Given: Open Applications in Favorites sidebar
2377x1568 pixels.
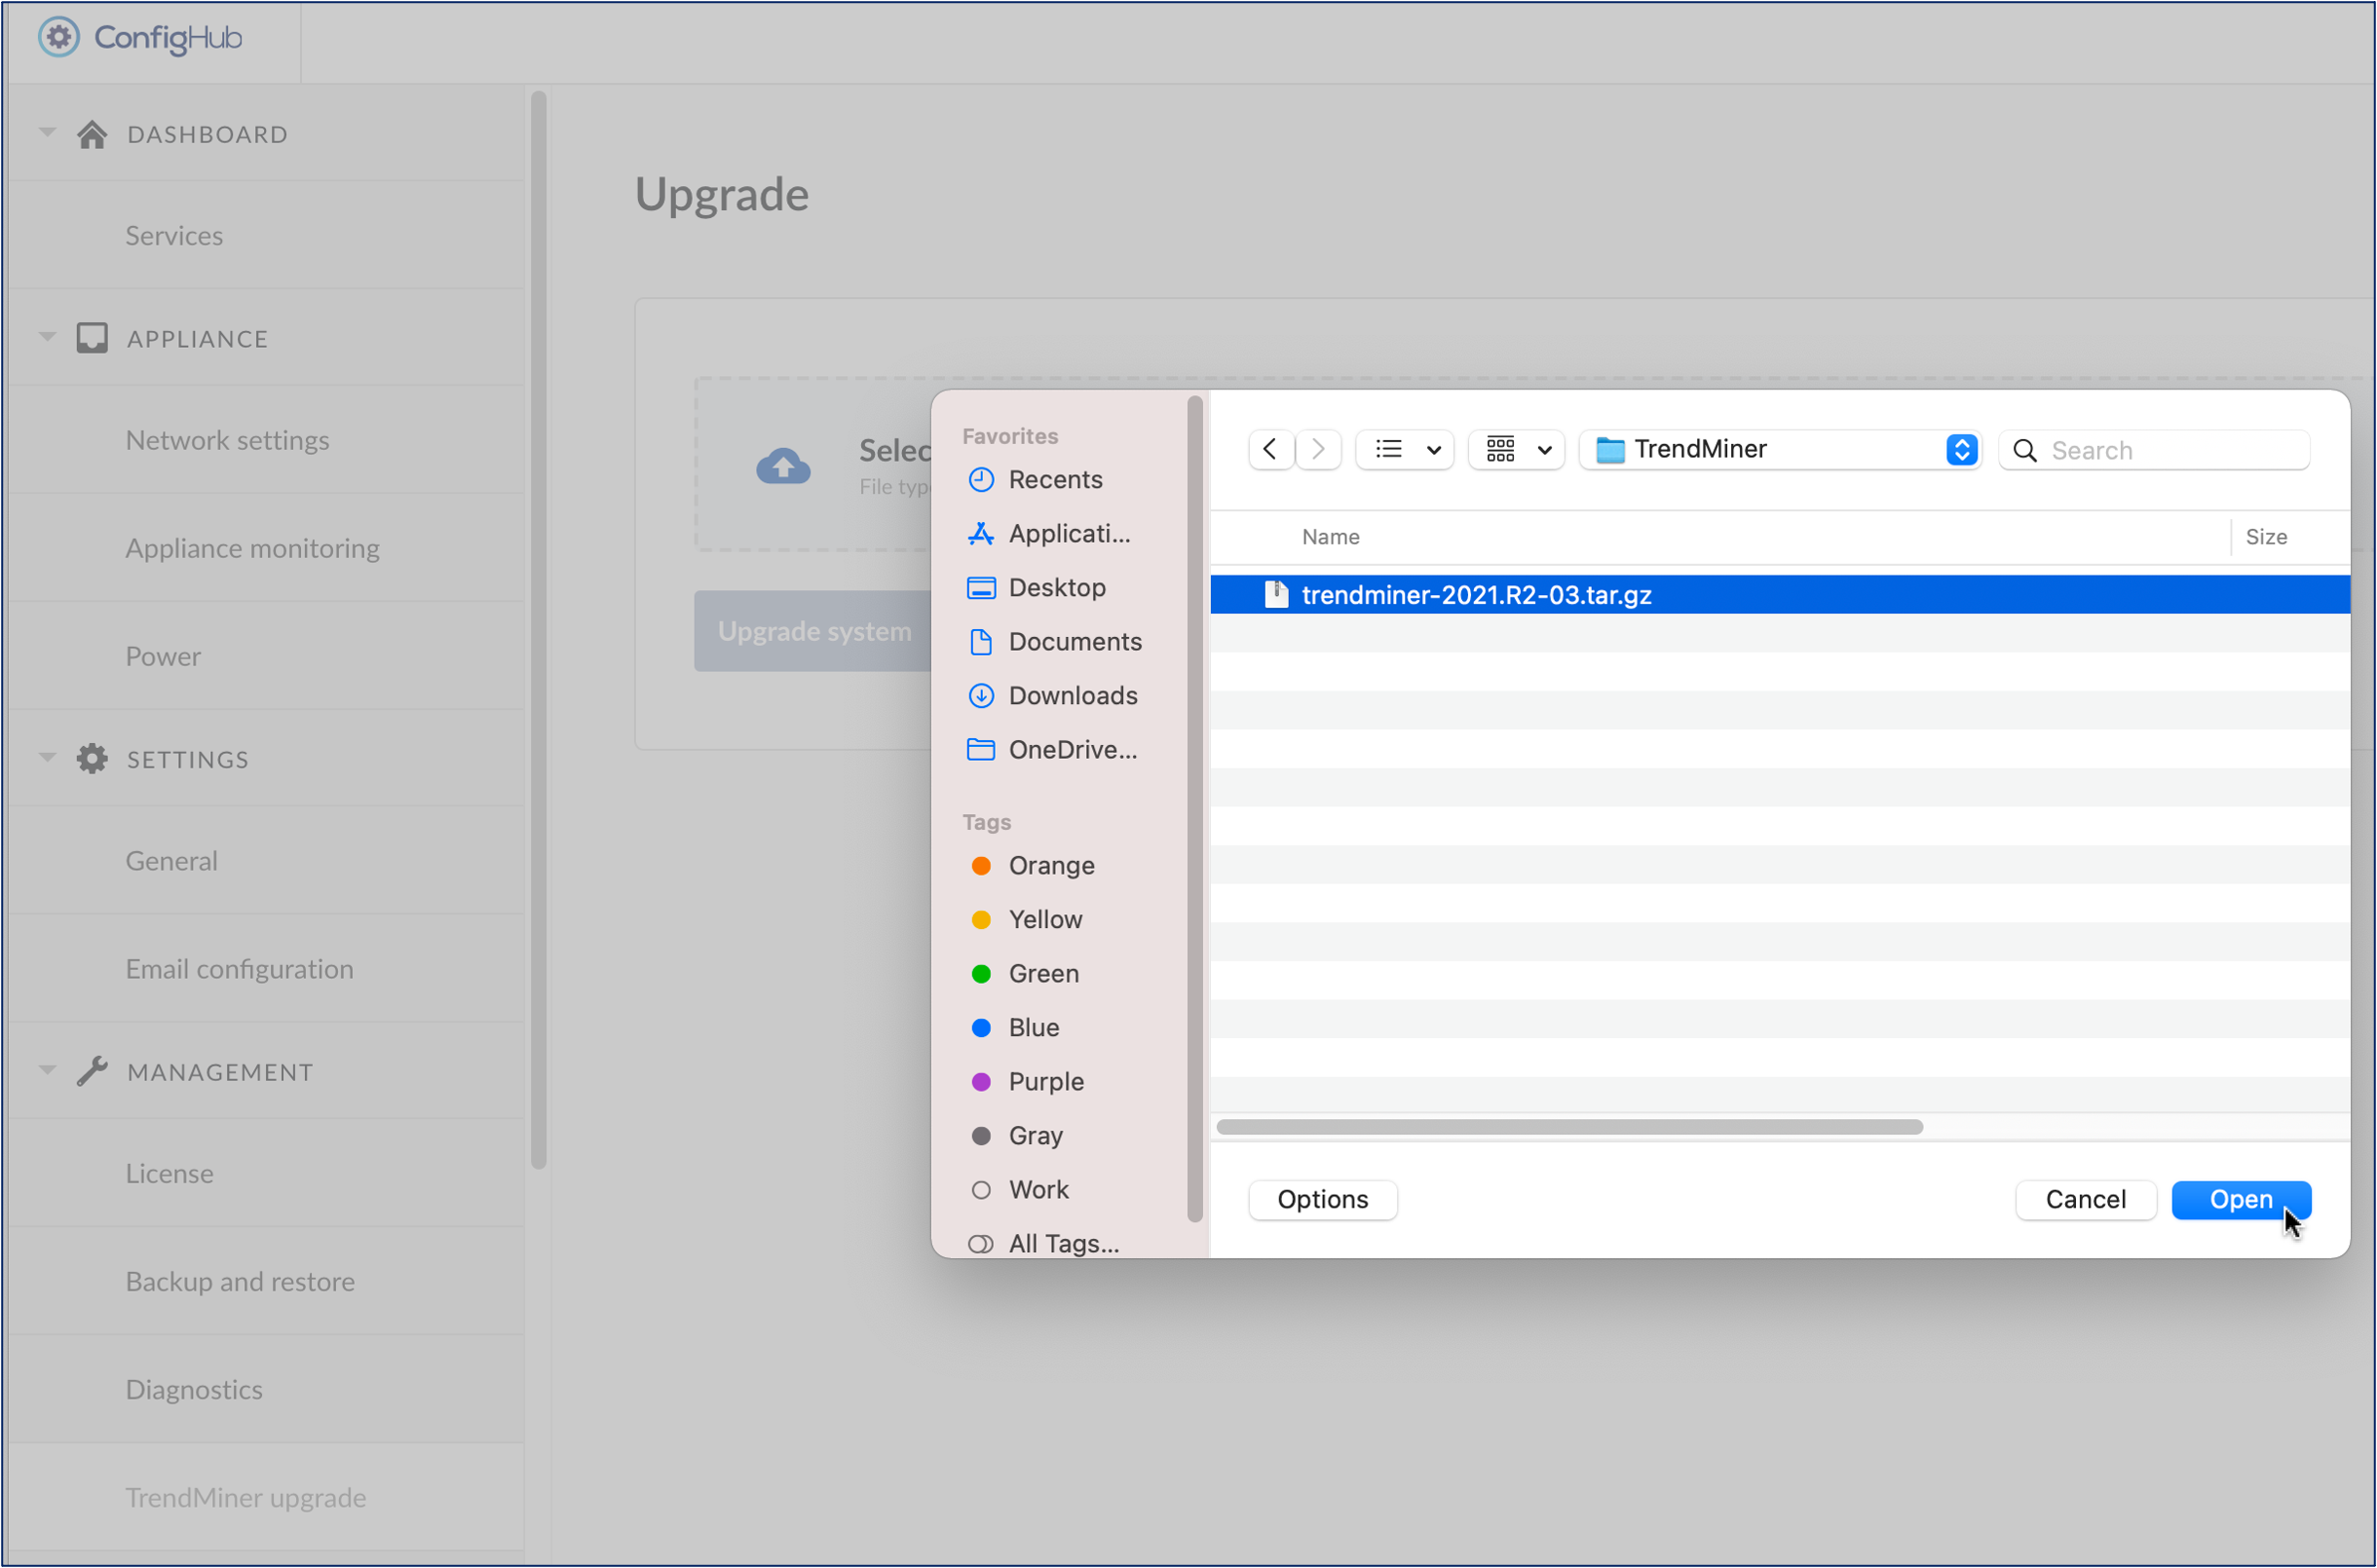Looking at the screenshot, I should pyautogui.click(x=1049, y=533).
